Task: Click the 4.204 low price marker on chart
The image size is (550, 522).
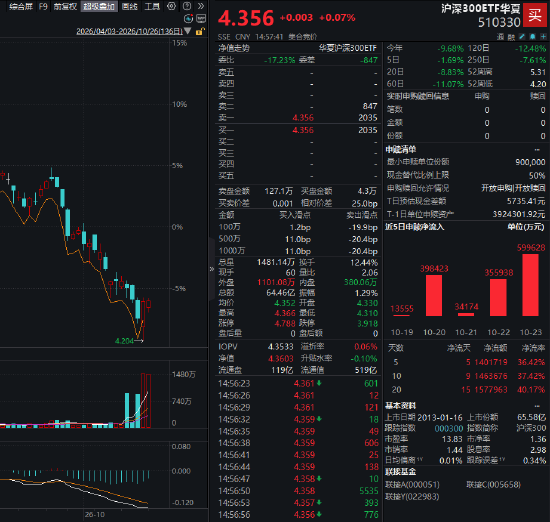Action: click(124, 341)
